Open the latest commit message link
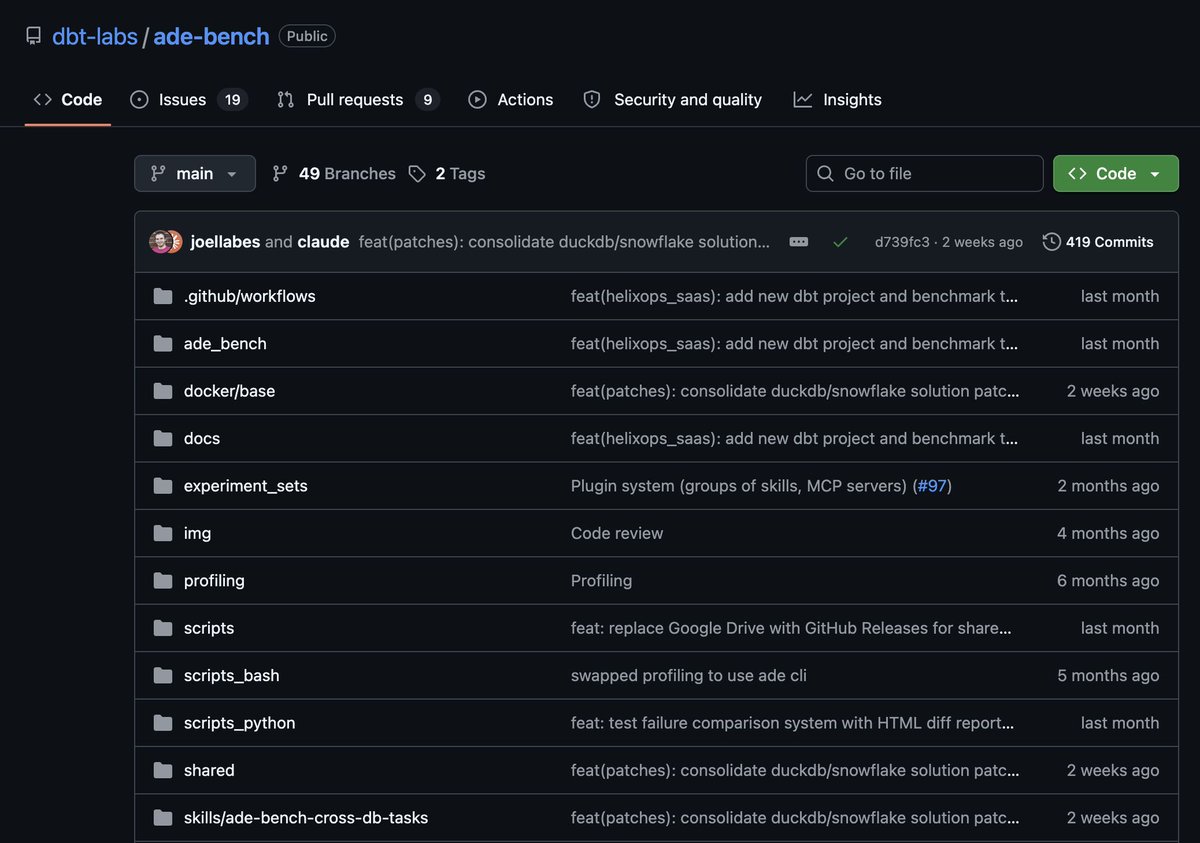Screen dimensions: 1200x843 564,242
